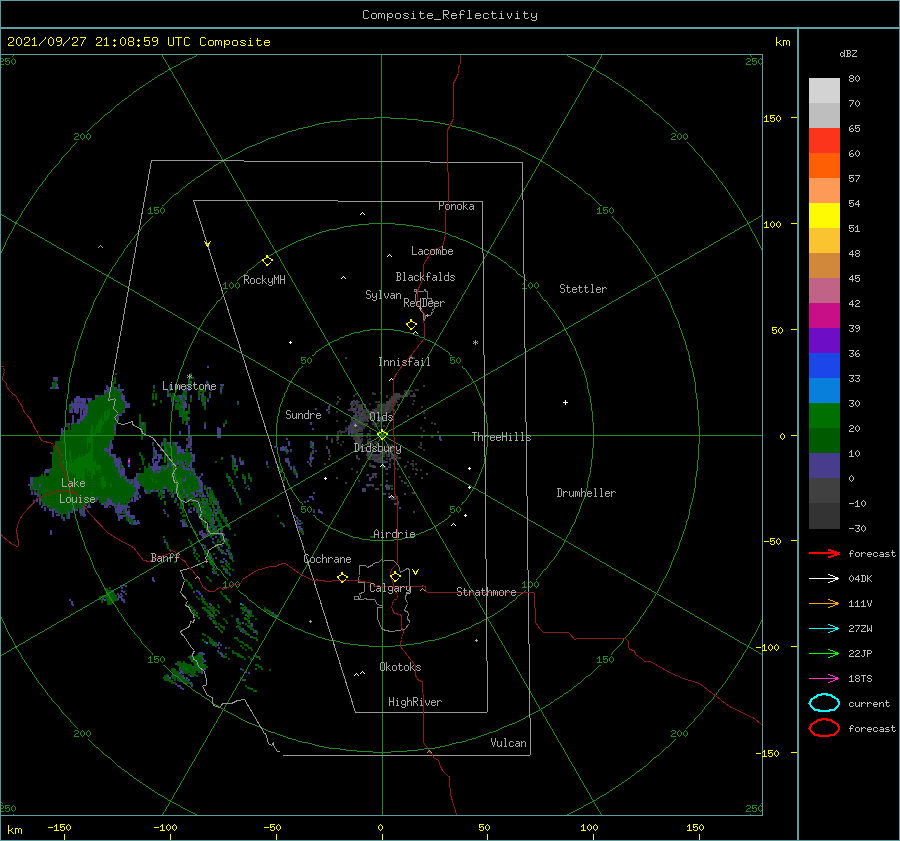Screen dimensions: 900x841
Task: Click the ThreeHills label
Action: click(x=501, y=437)
